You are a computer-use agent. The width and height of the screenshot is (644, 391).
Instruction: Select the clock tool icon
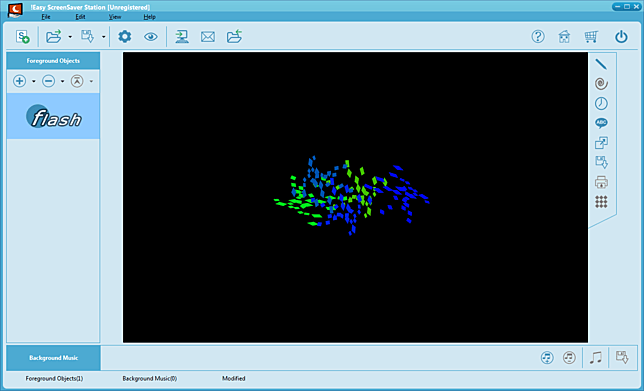click(x=601, y=104)
